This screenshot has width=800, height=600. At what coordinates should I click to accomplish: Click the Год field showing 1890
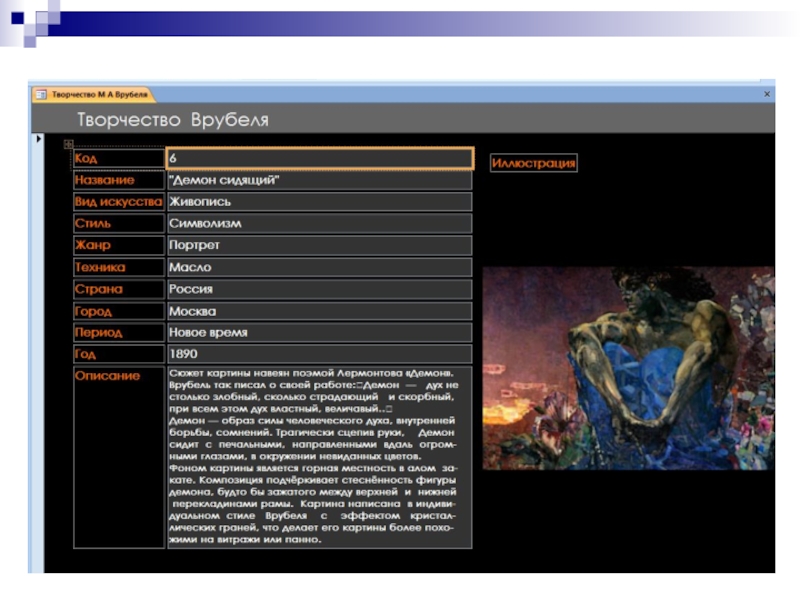pyautogui.click(x=319, y=354)
